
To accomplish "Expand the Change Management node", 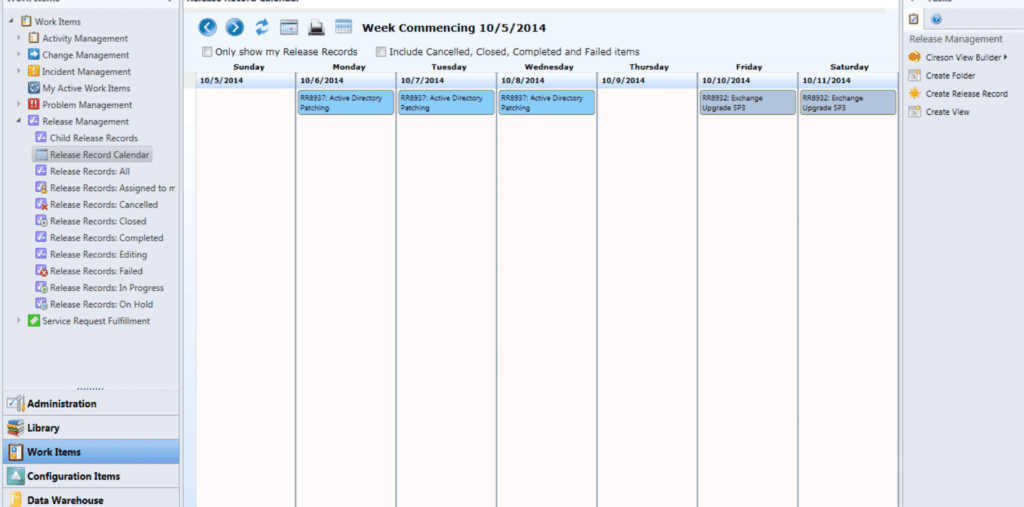I will (x=19, y=55).
